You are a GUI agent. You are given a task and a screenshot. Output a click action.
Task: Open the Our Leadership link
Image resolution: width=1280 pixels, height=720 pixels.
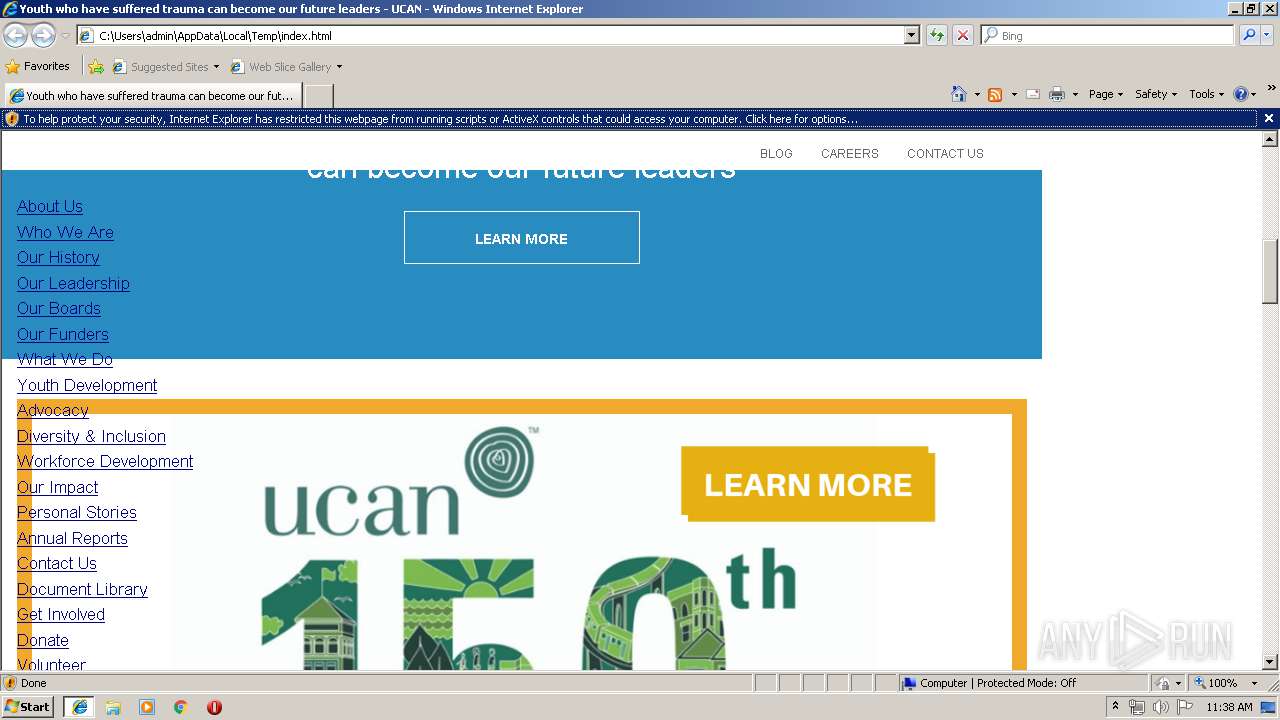click(73, 283)
